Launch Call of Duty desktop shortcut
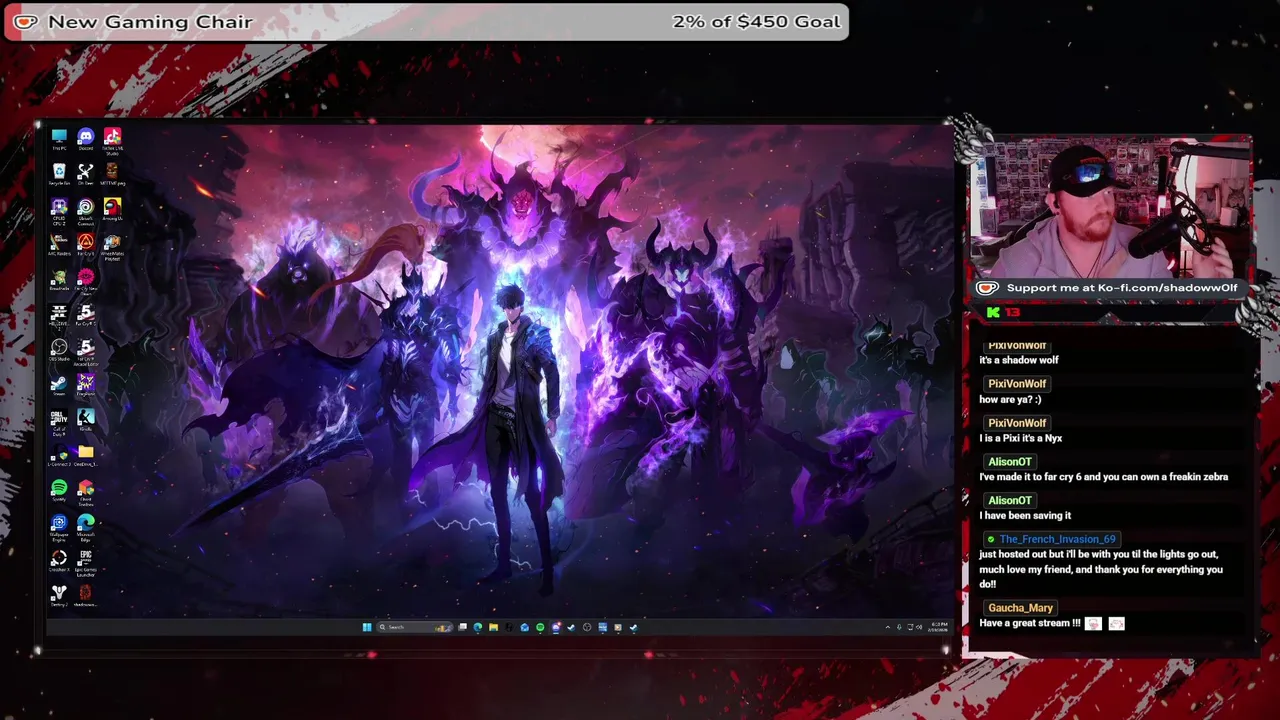 pos(59,424)
